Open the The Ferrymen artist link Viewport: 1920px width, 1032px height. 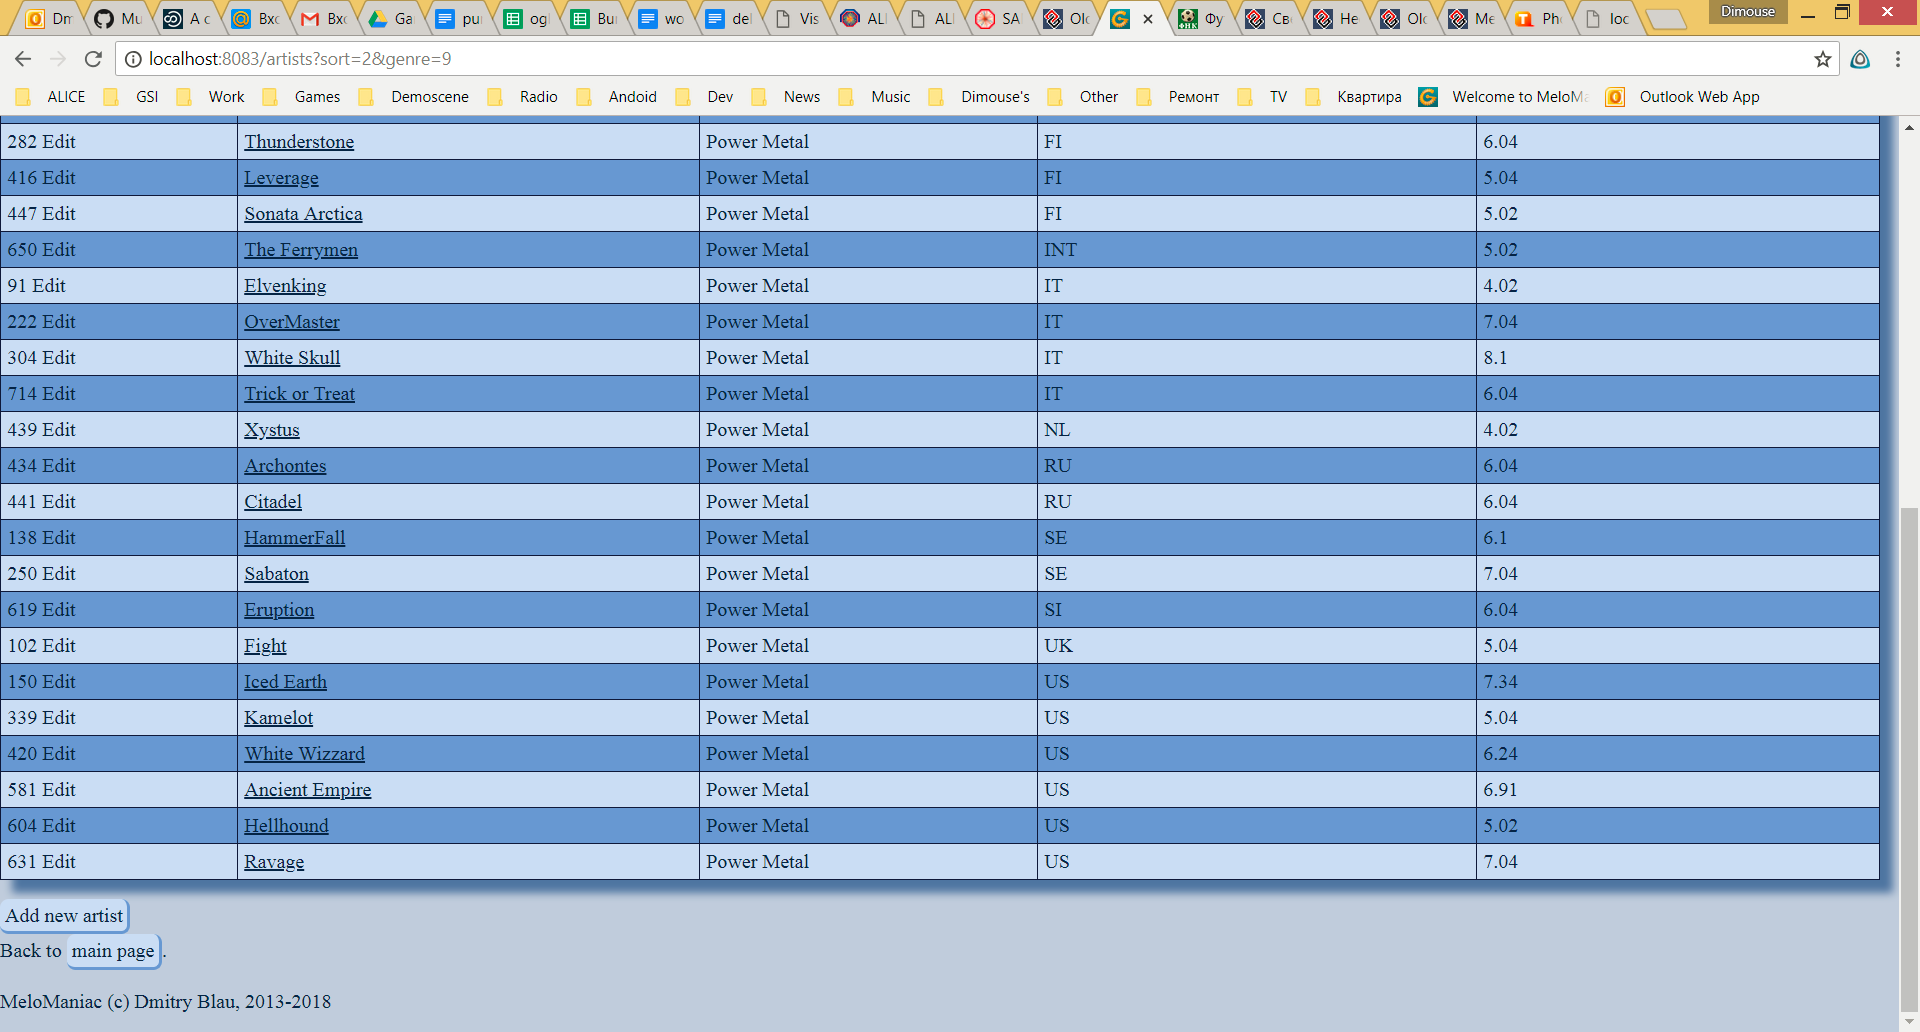coord(301,250)
